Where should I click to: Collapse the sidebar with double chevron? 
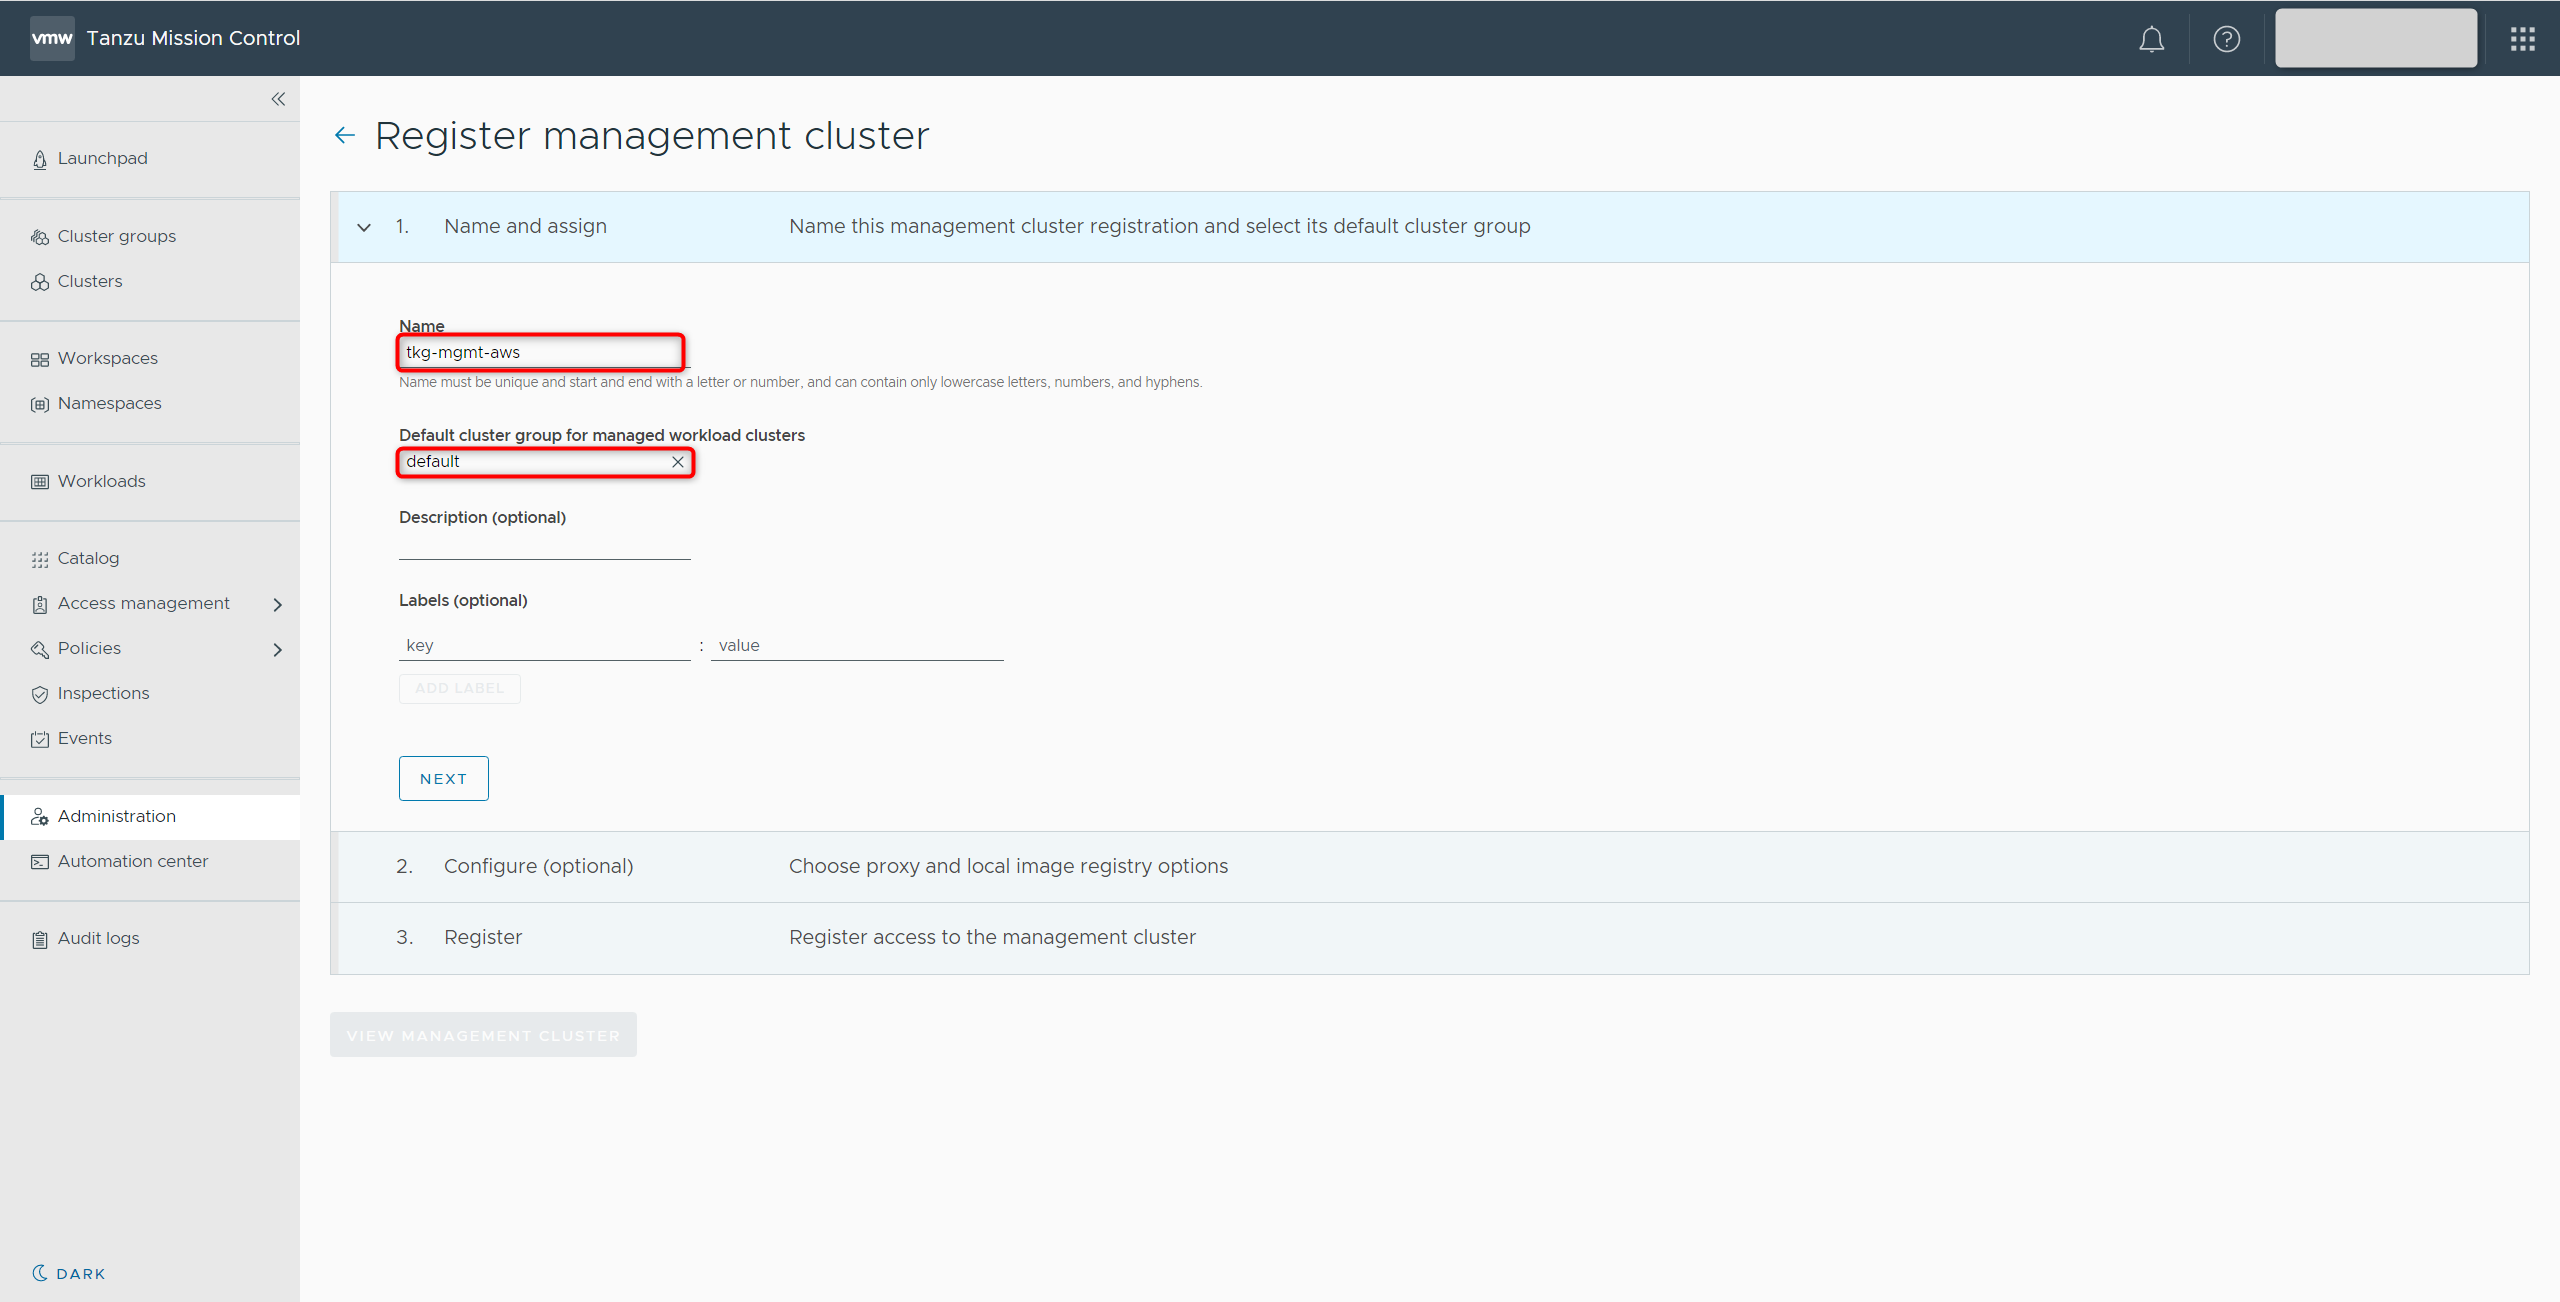[x=278, y=99]
